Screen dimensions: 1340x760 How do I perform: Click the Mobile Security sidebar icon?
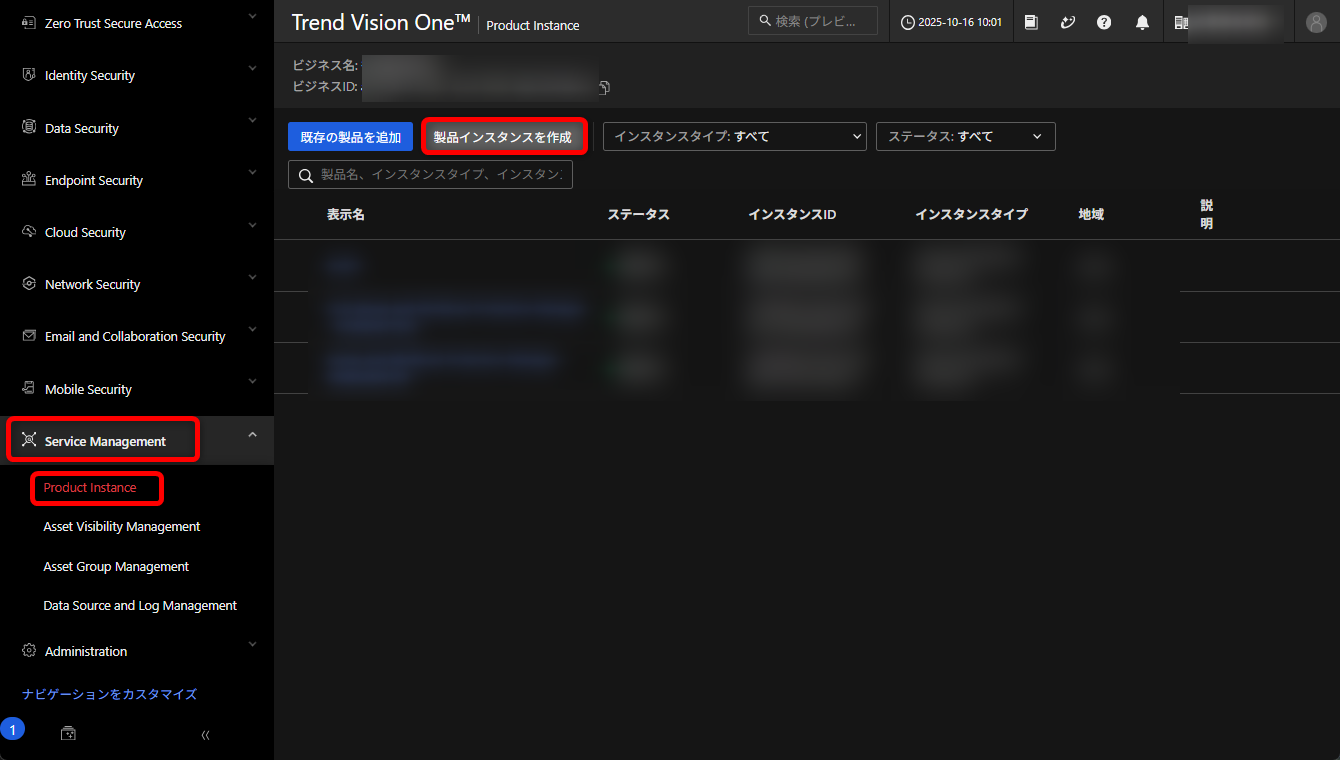coord(28,389)
